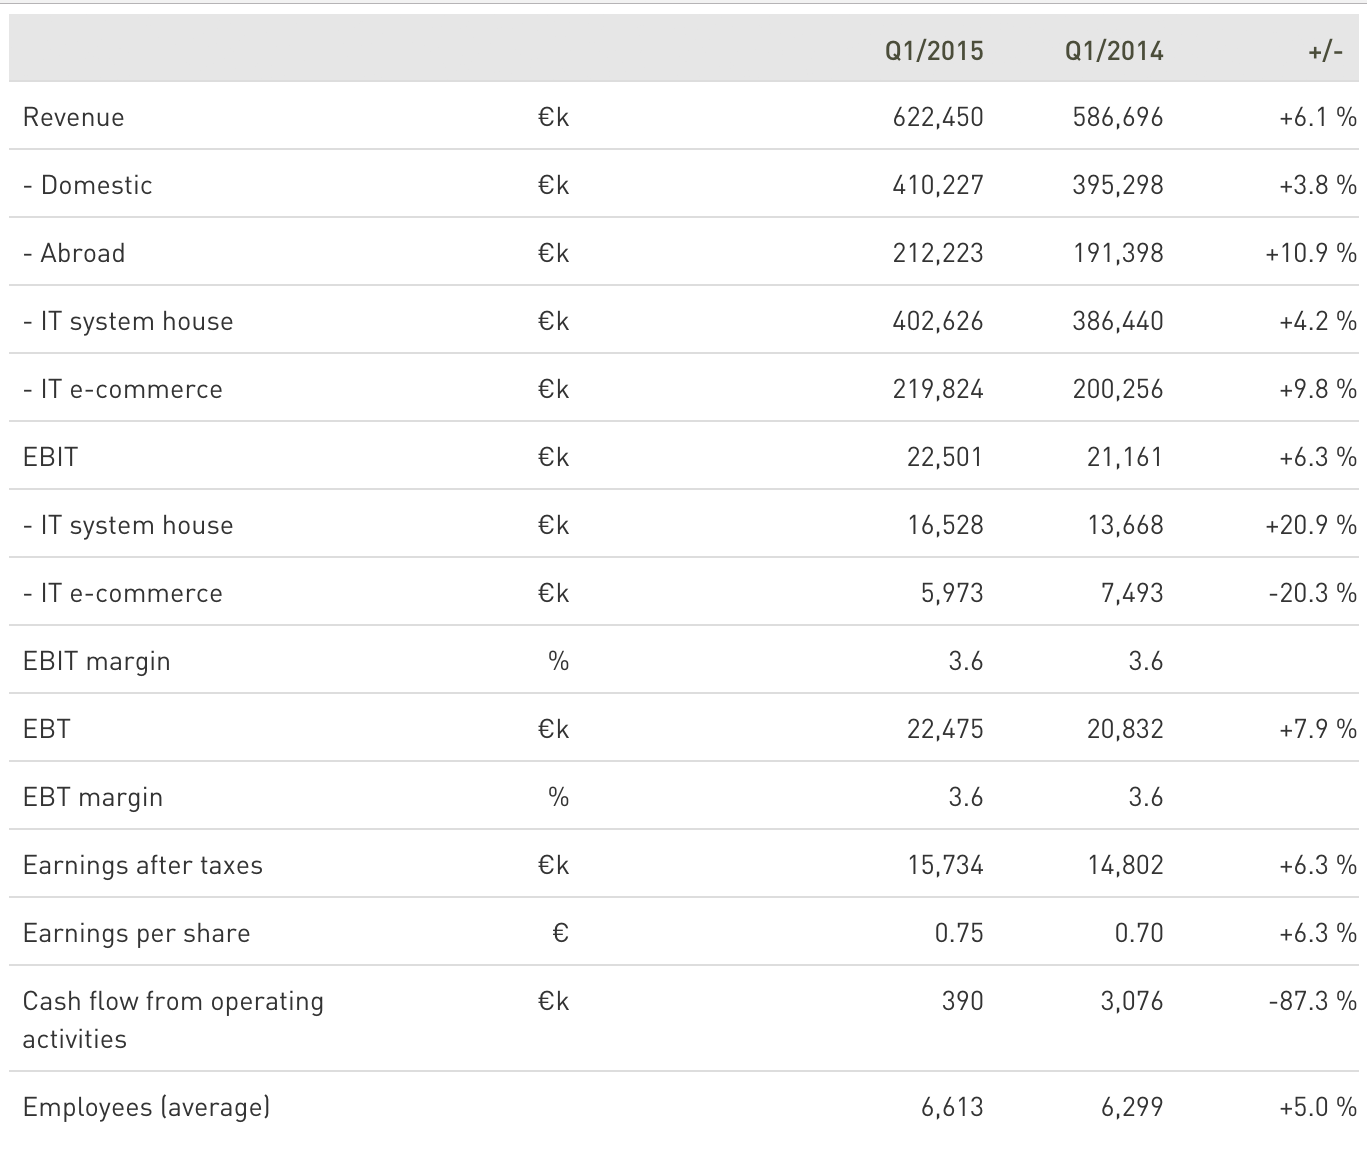1367x1162 pixels.
Task: Click the Revenue row label
Action: [74, 117]
